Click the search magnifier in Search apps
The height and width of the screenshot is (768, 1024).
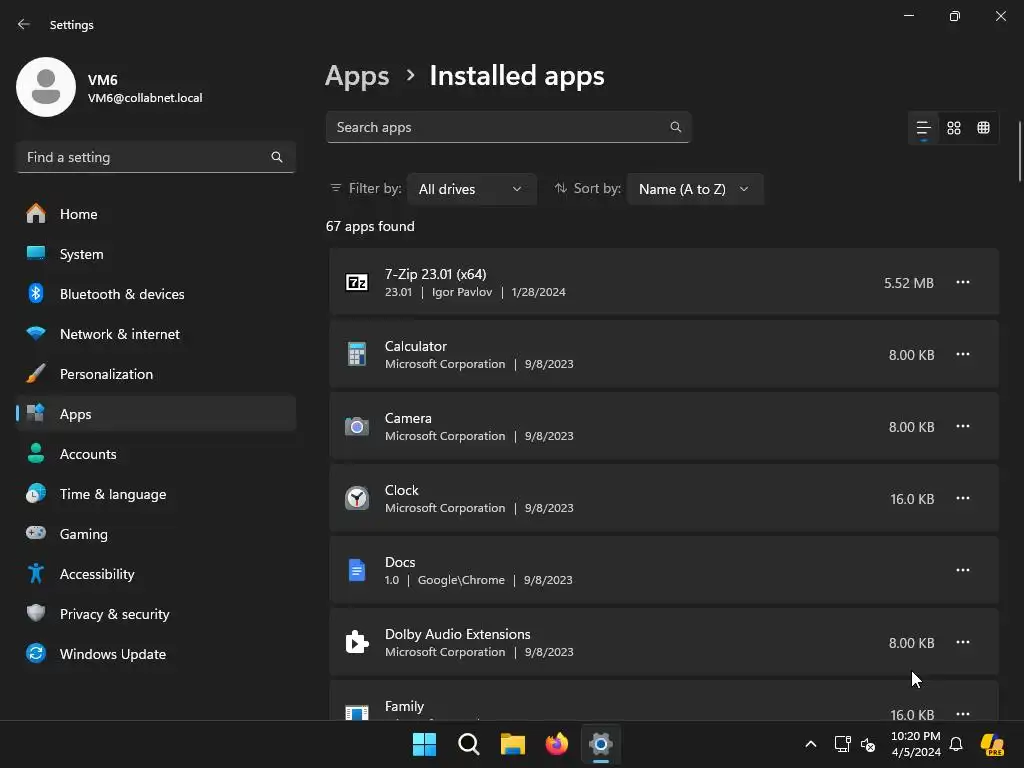[676, 127]
